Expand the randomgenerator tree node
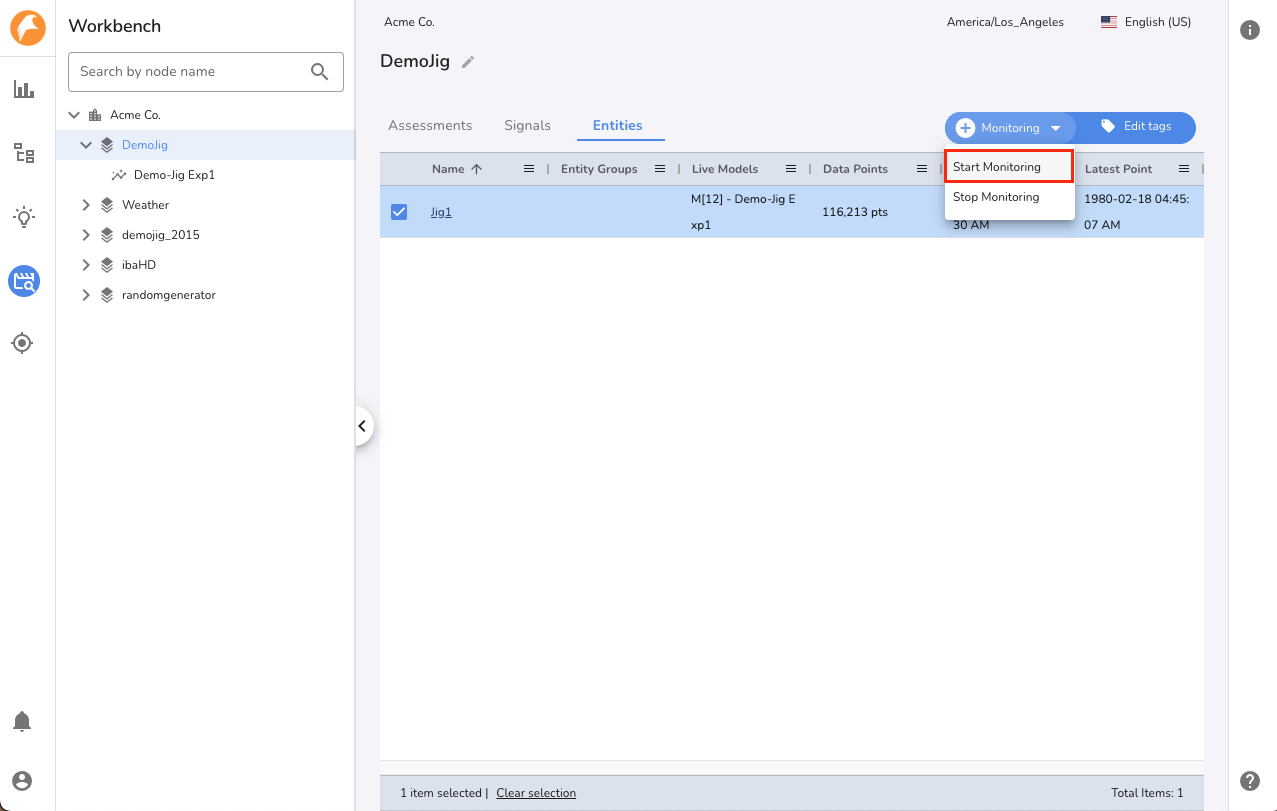Screen dimensions: 1277x811 [x=86, y=295]
